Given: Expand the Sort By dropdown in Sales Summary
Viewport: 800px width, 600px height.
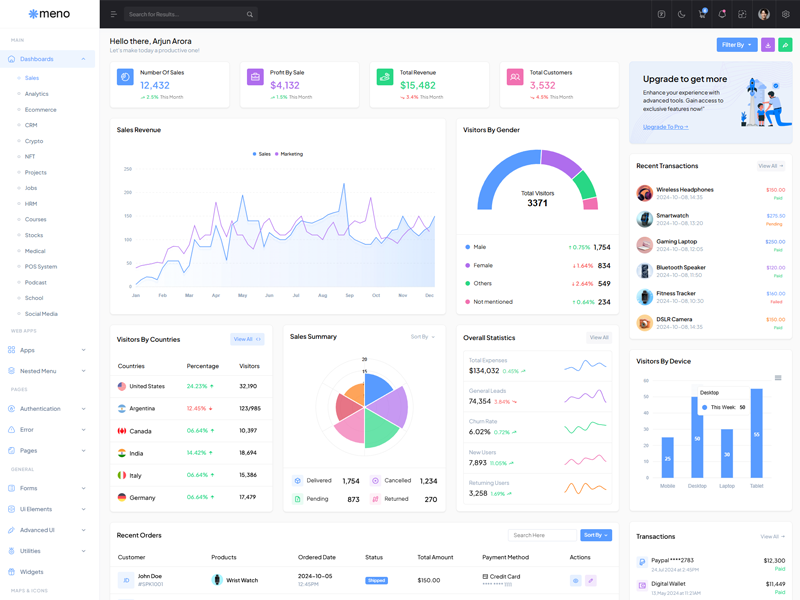Looking at the screenshot, I should coord(422,337).
